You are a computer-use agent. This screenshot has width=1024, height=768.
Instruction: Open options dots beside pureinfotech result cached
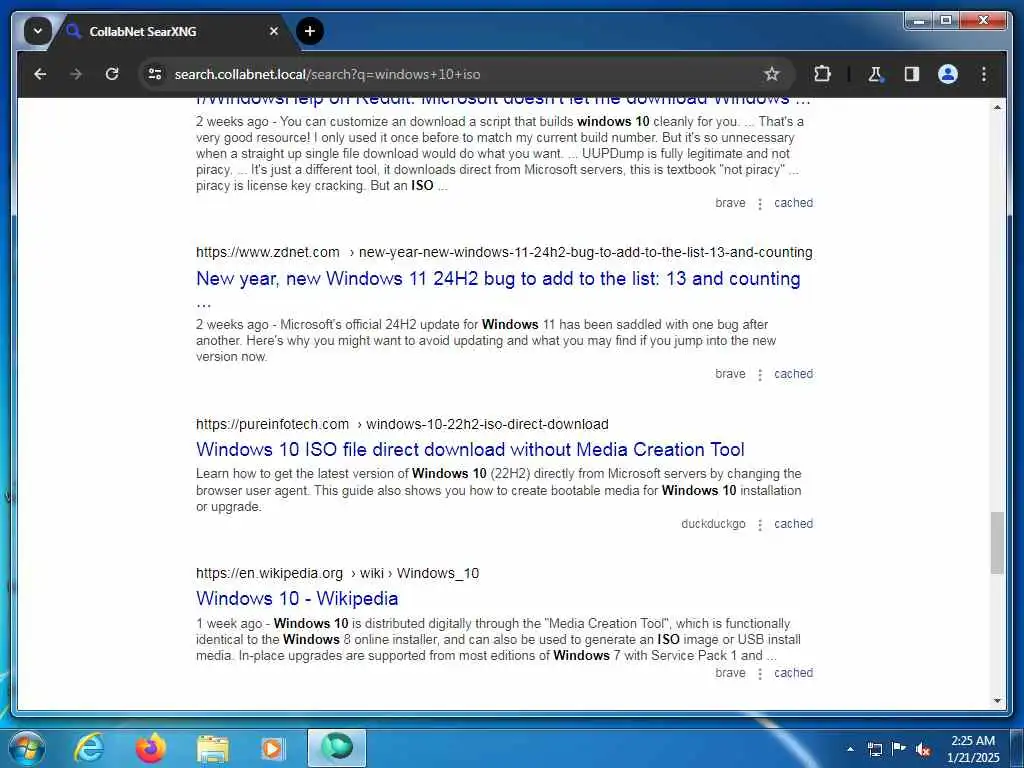click(x=760, y=524)
